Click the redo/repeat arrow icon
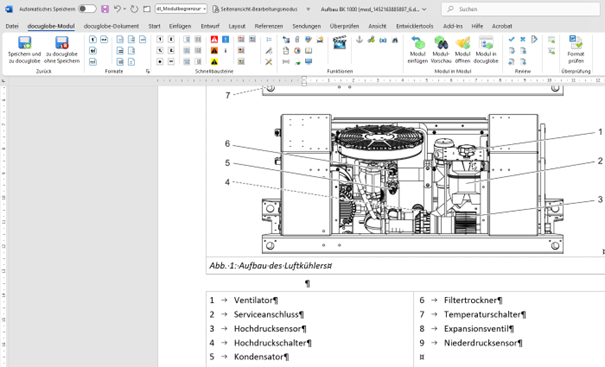This screenshot has width=605, height=367. click(x=134, y=9)
